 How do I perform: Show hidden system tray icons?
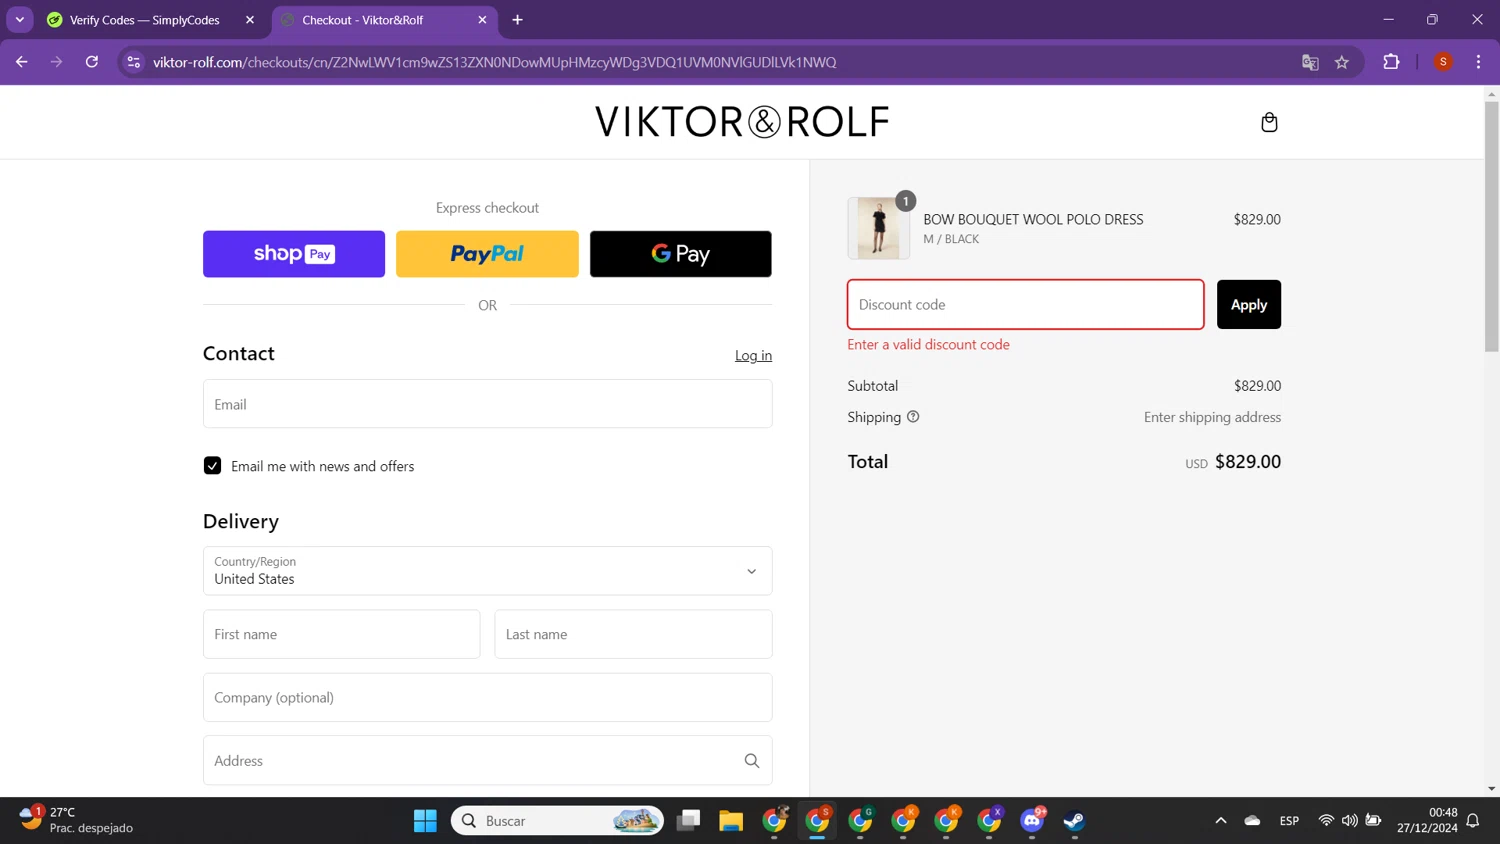[x=1221, y=821]
